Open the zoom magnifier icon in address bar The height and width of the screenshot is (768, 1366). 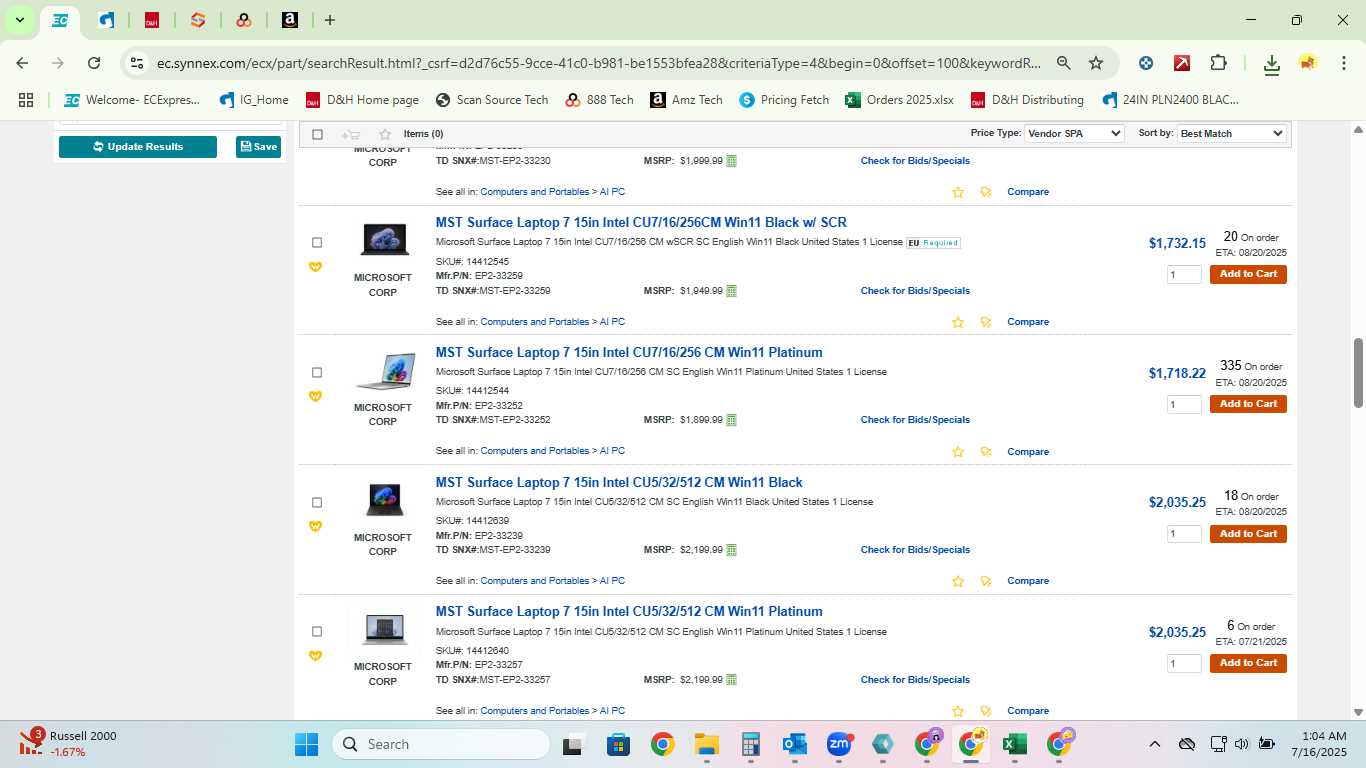click(1064, 63)
